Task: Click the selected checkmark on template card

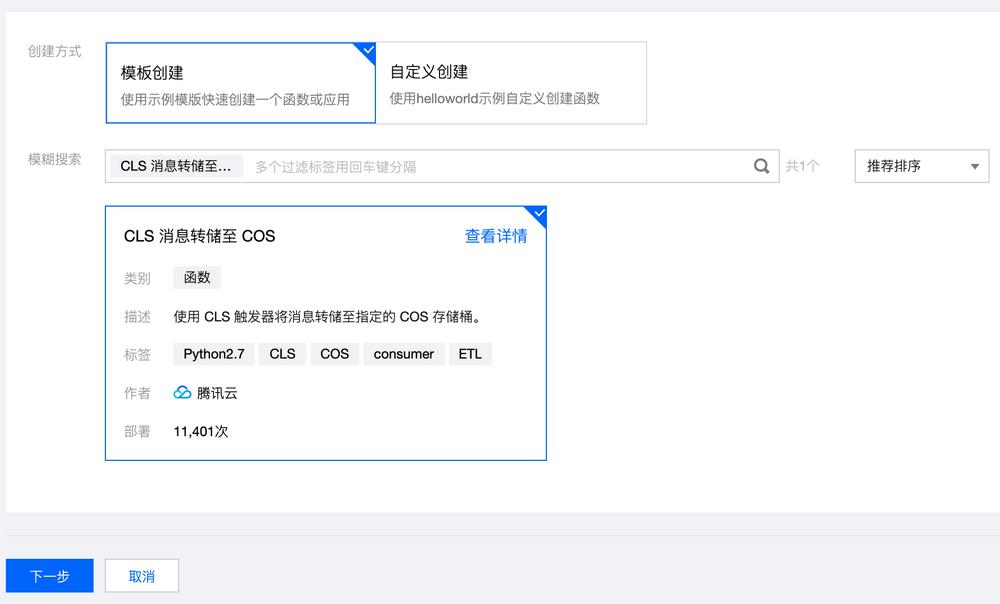Action: pyautogui.click(x=539, y=213)
